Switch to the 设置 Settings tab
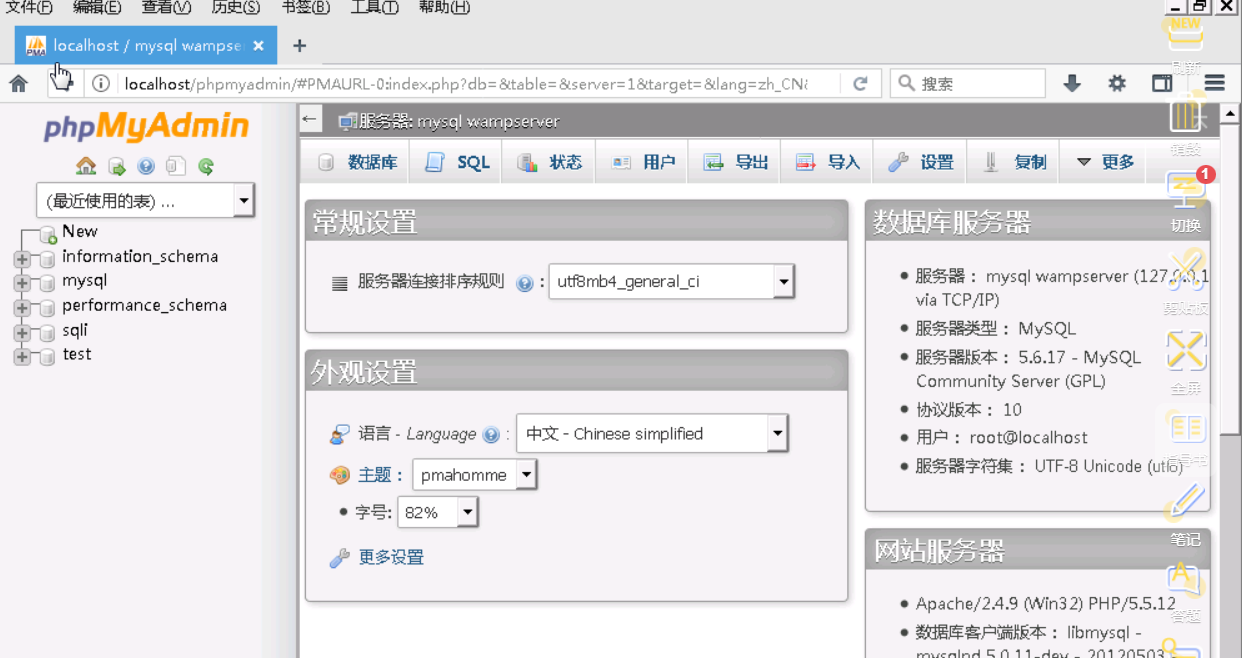Image resolution: width=1242 pixels, height=658 pixels. pyautogui.click(x=921, y=162)
